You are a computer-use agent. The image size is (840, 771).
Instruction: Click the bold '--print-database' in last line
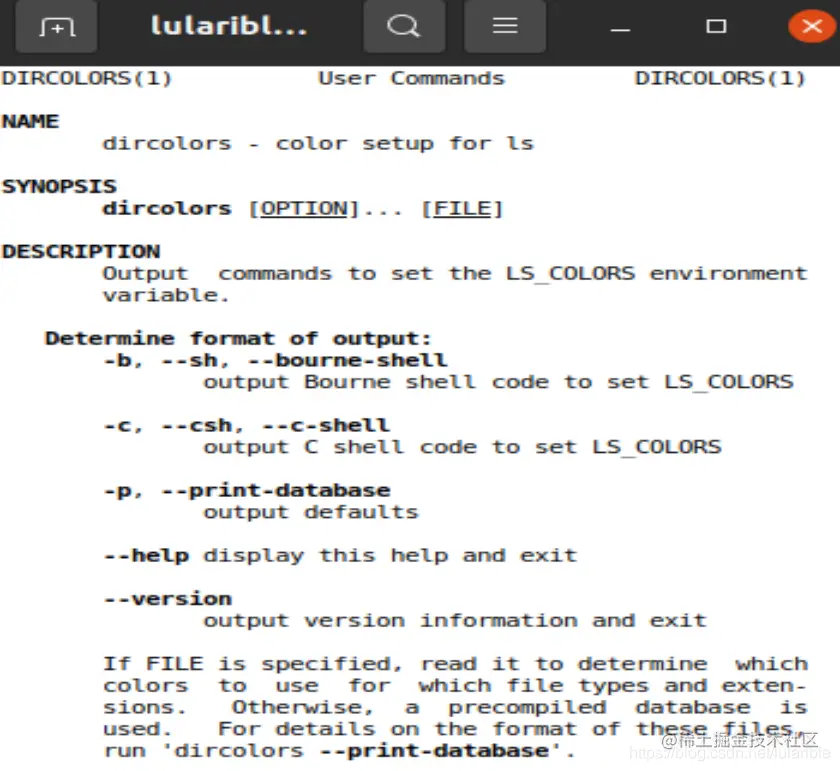pos(434,751)
